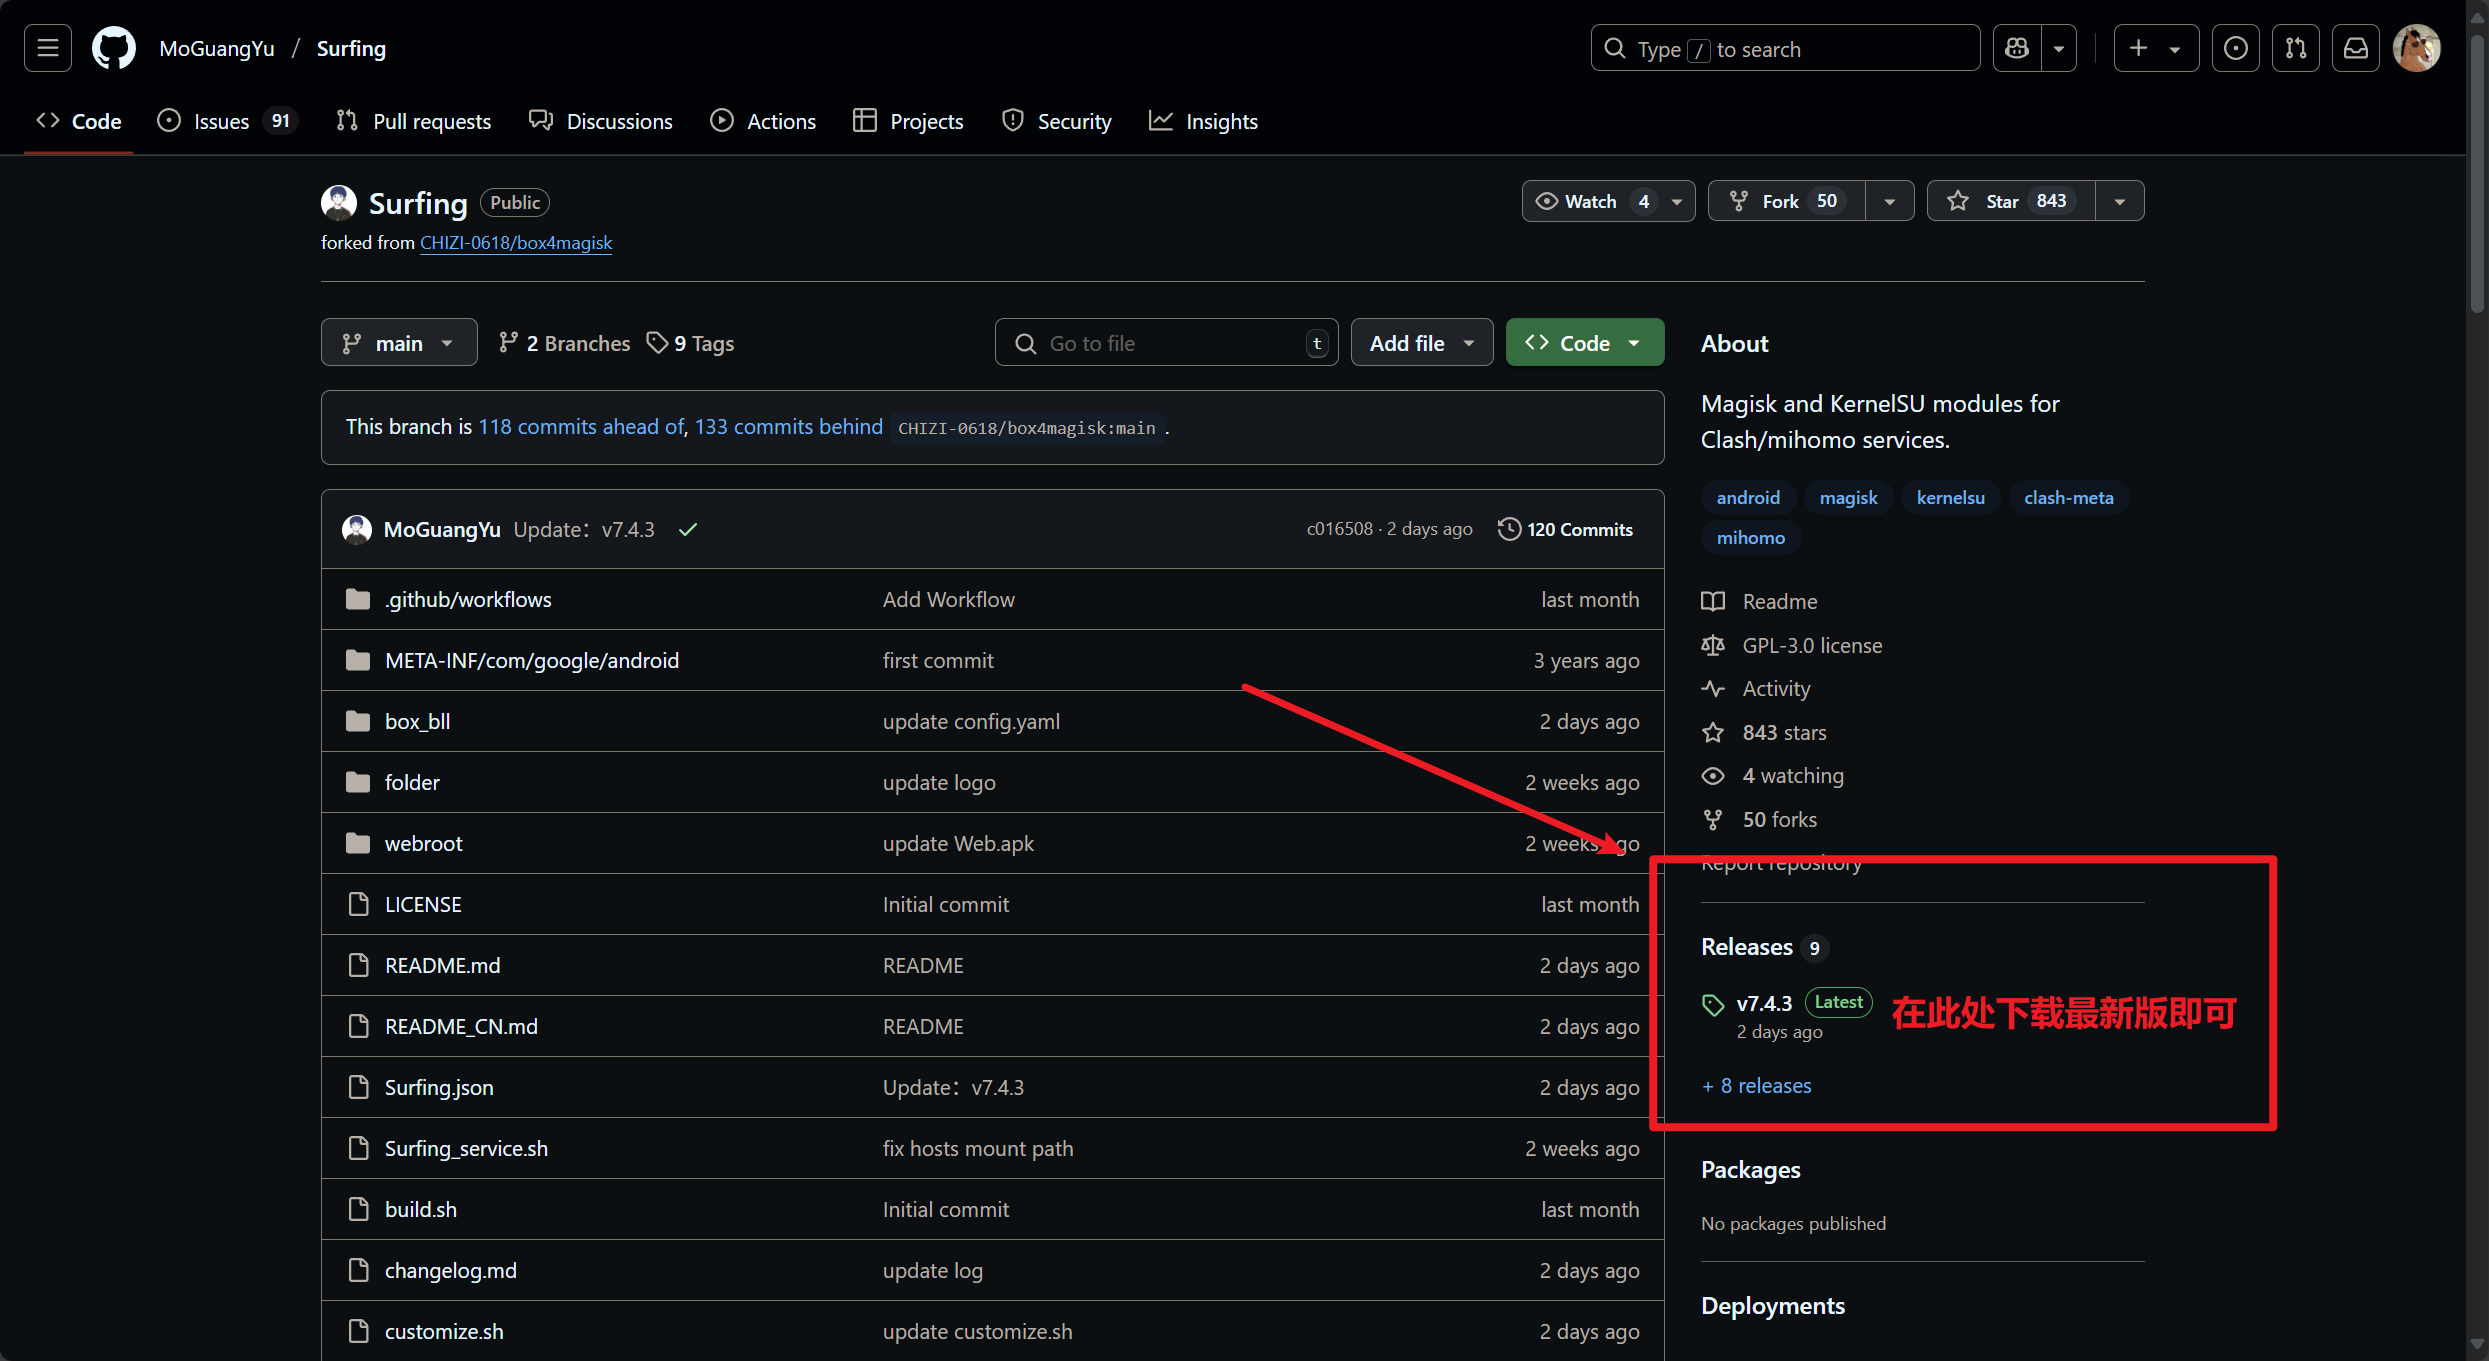Open the v7.4.3 Latest release
This screenshot has width=2489, height=1361.
(1764, 1003)
